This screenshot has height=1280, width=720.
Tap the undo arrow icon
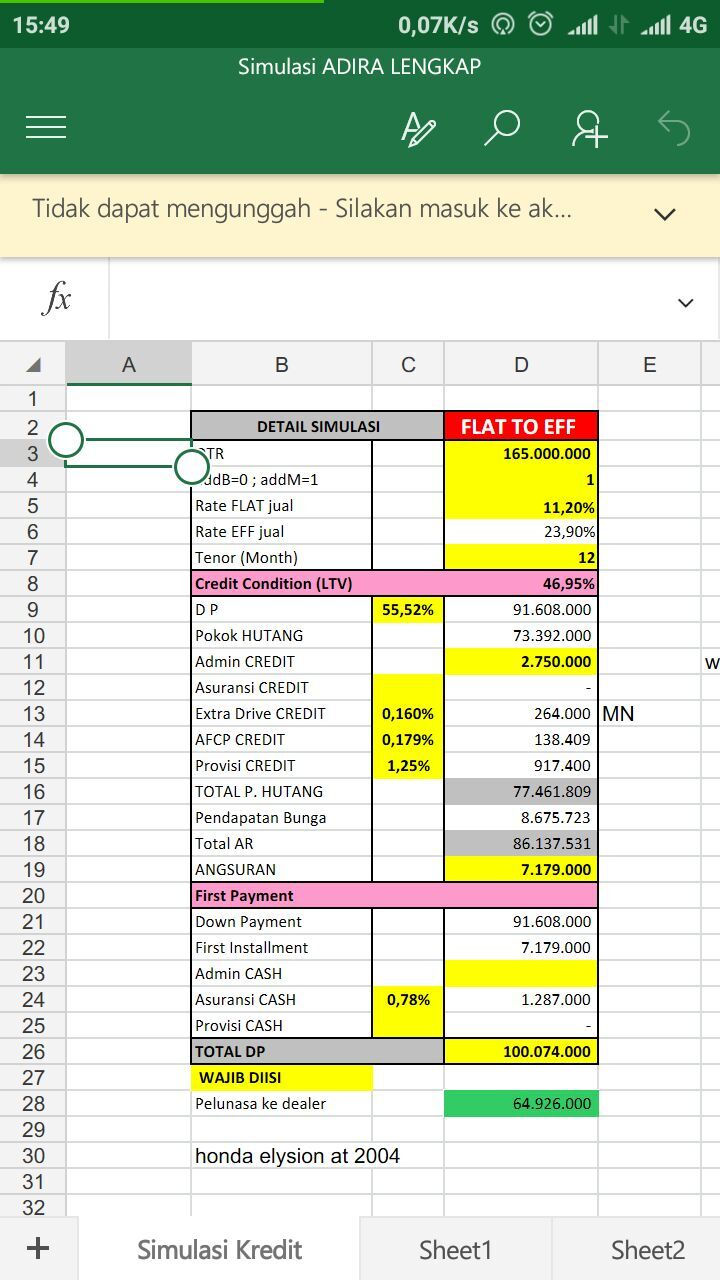[674, 128]
